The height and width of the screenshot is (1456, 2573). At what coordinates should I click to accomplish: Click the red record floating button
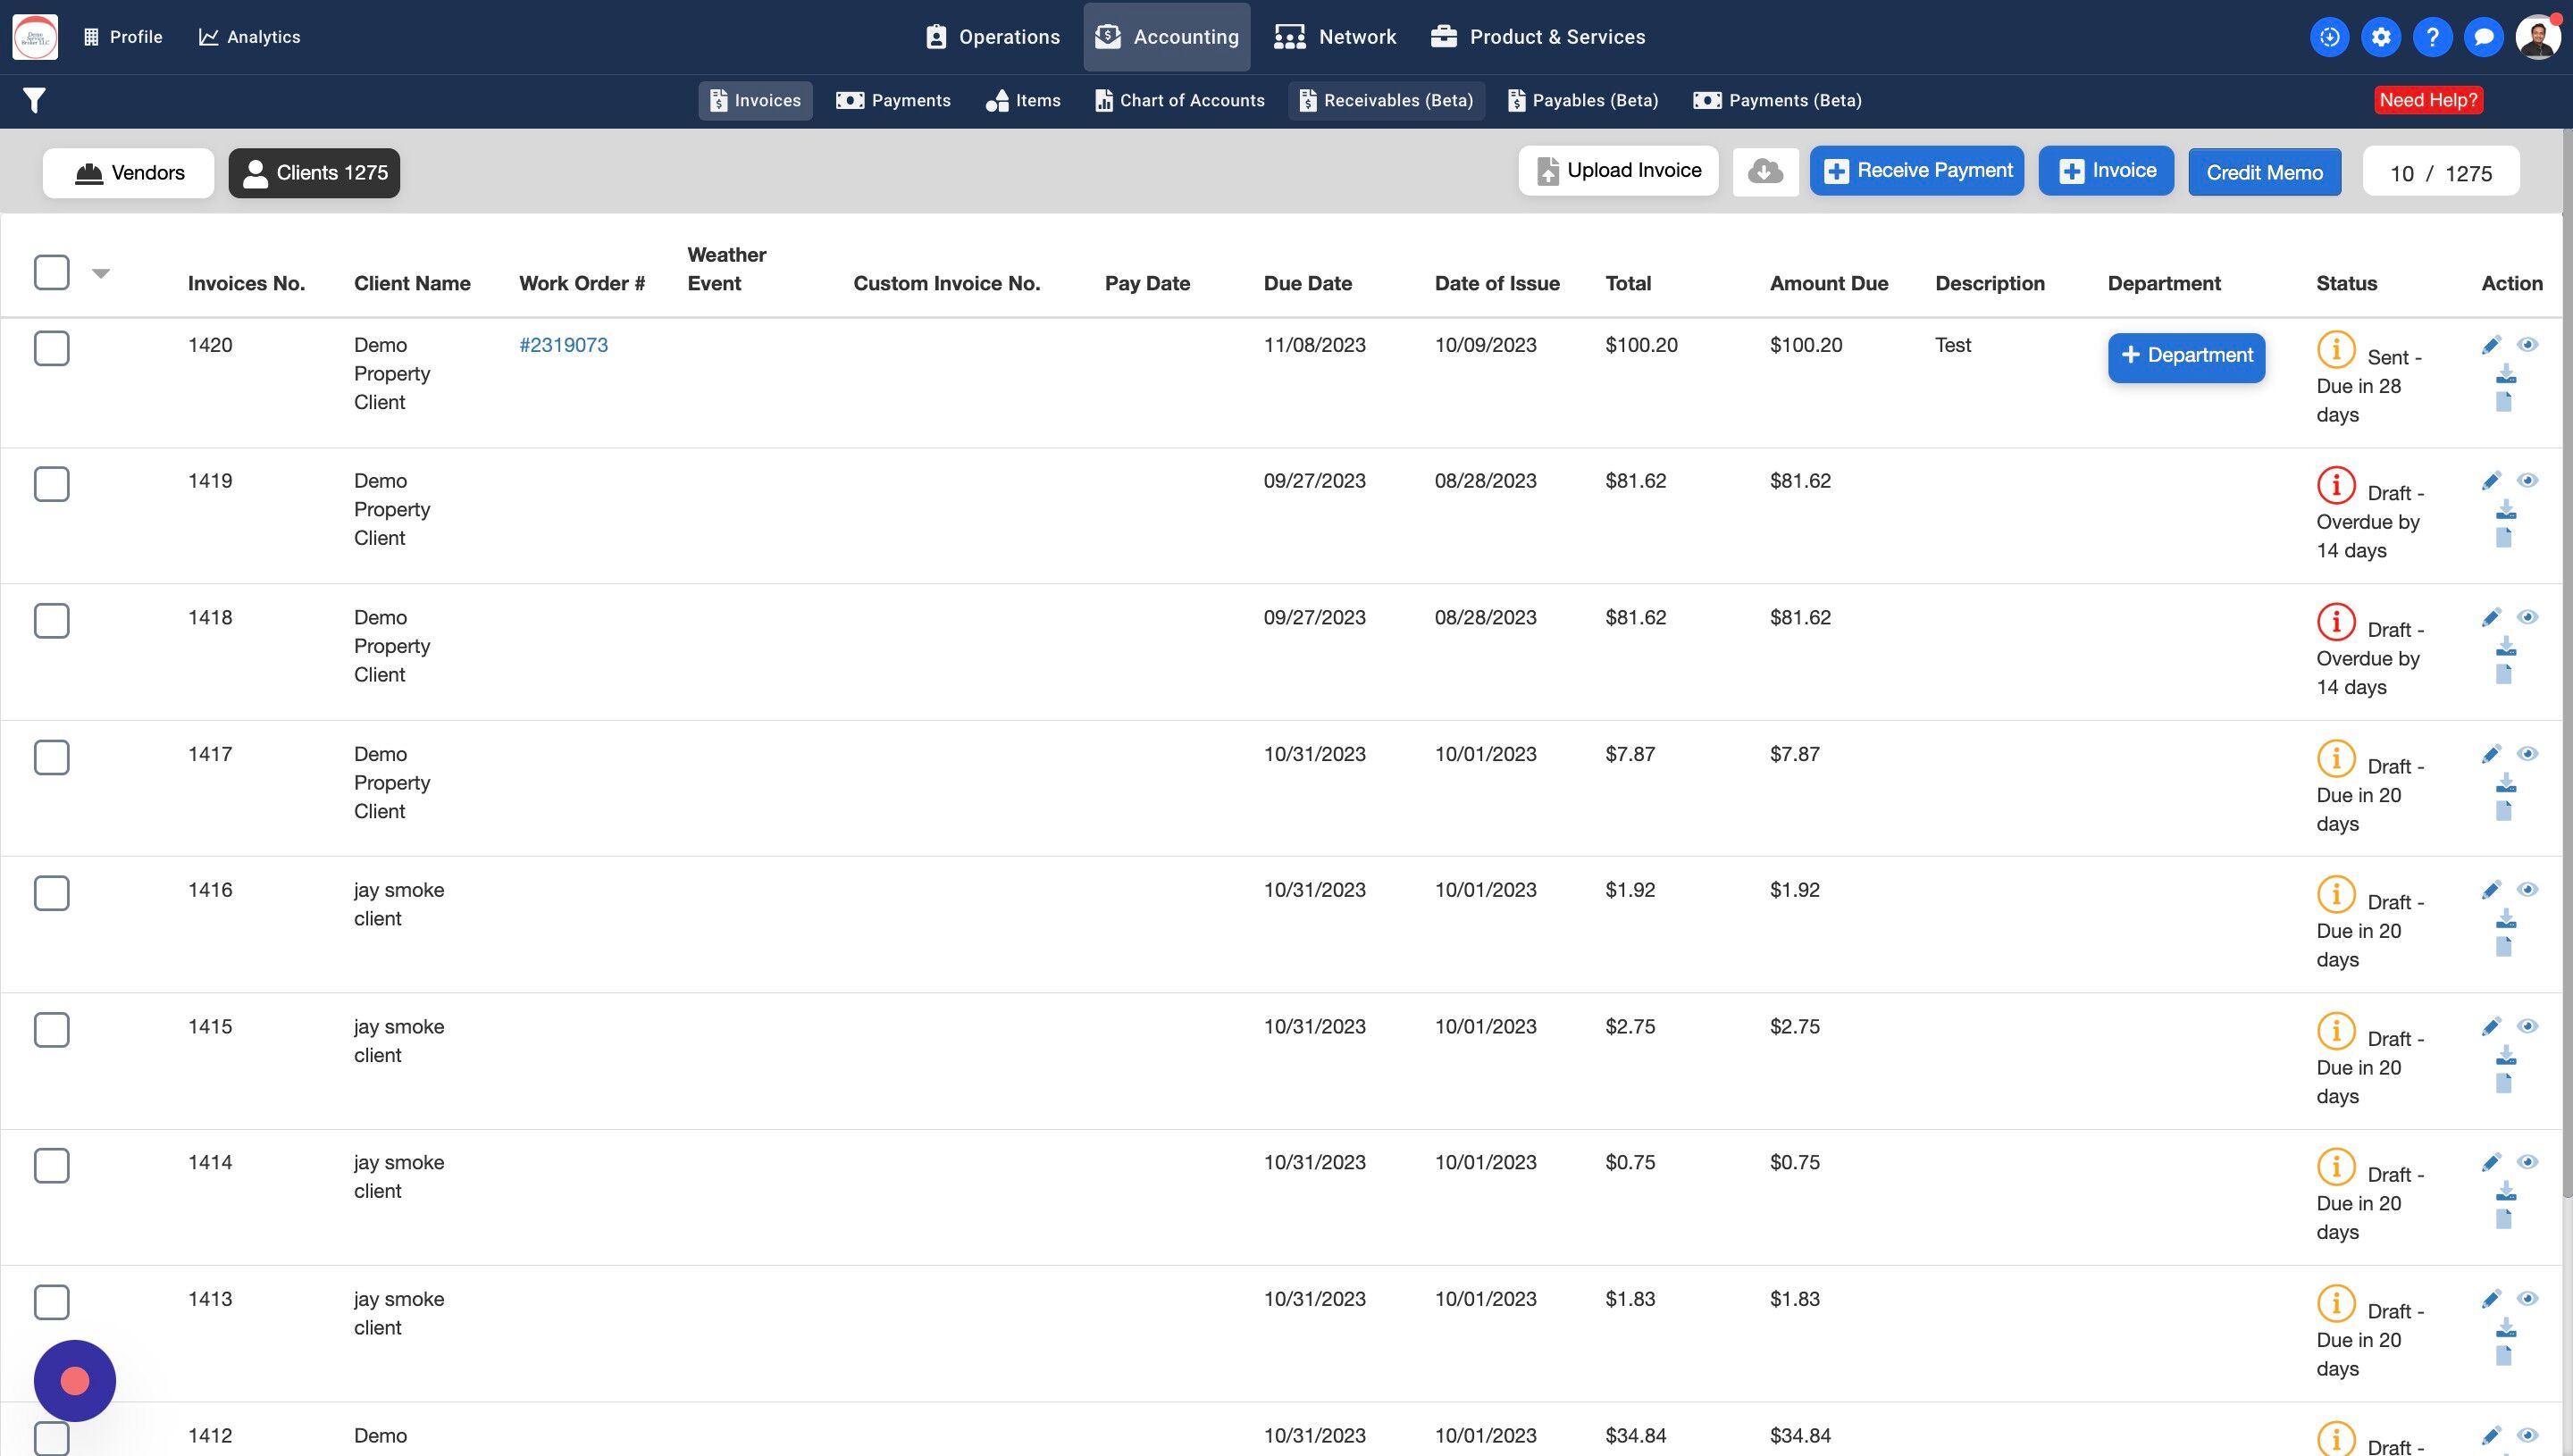click(75, 1381)
